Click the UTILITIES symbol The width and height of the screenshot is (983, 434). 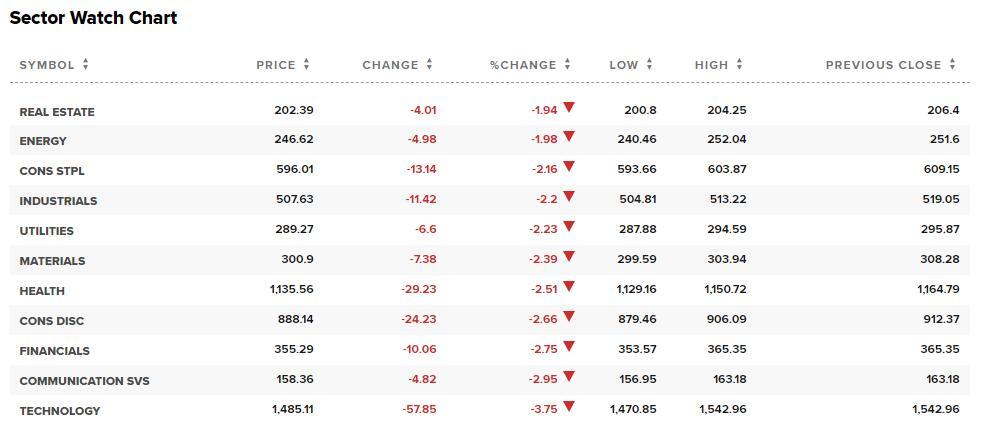tap(46, 231)
